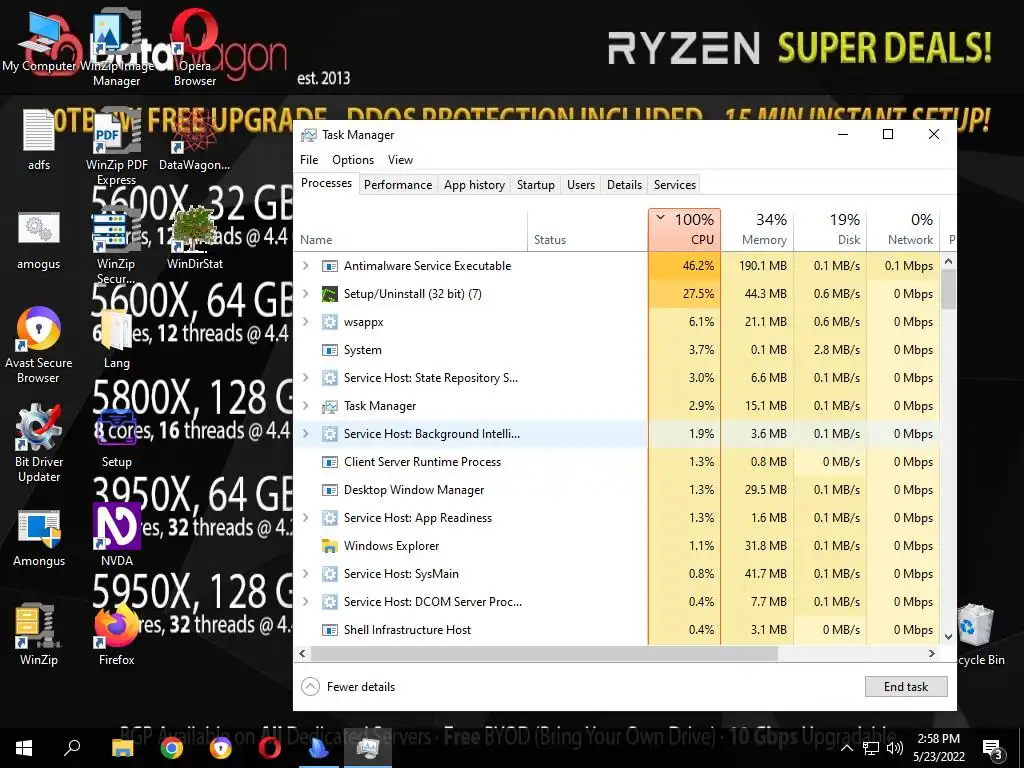This screenshot has width=1024, height=768.
Task: Select the amogus desktop file
Action: pos(39,238)
